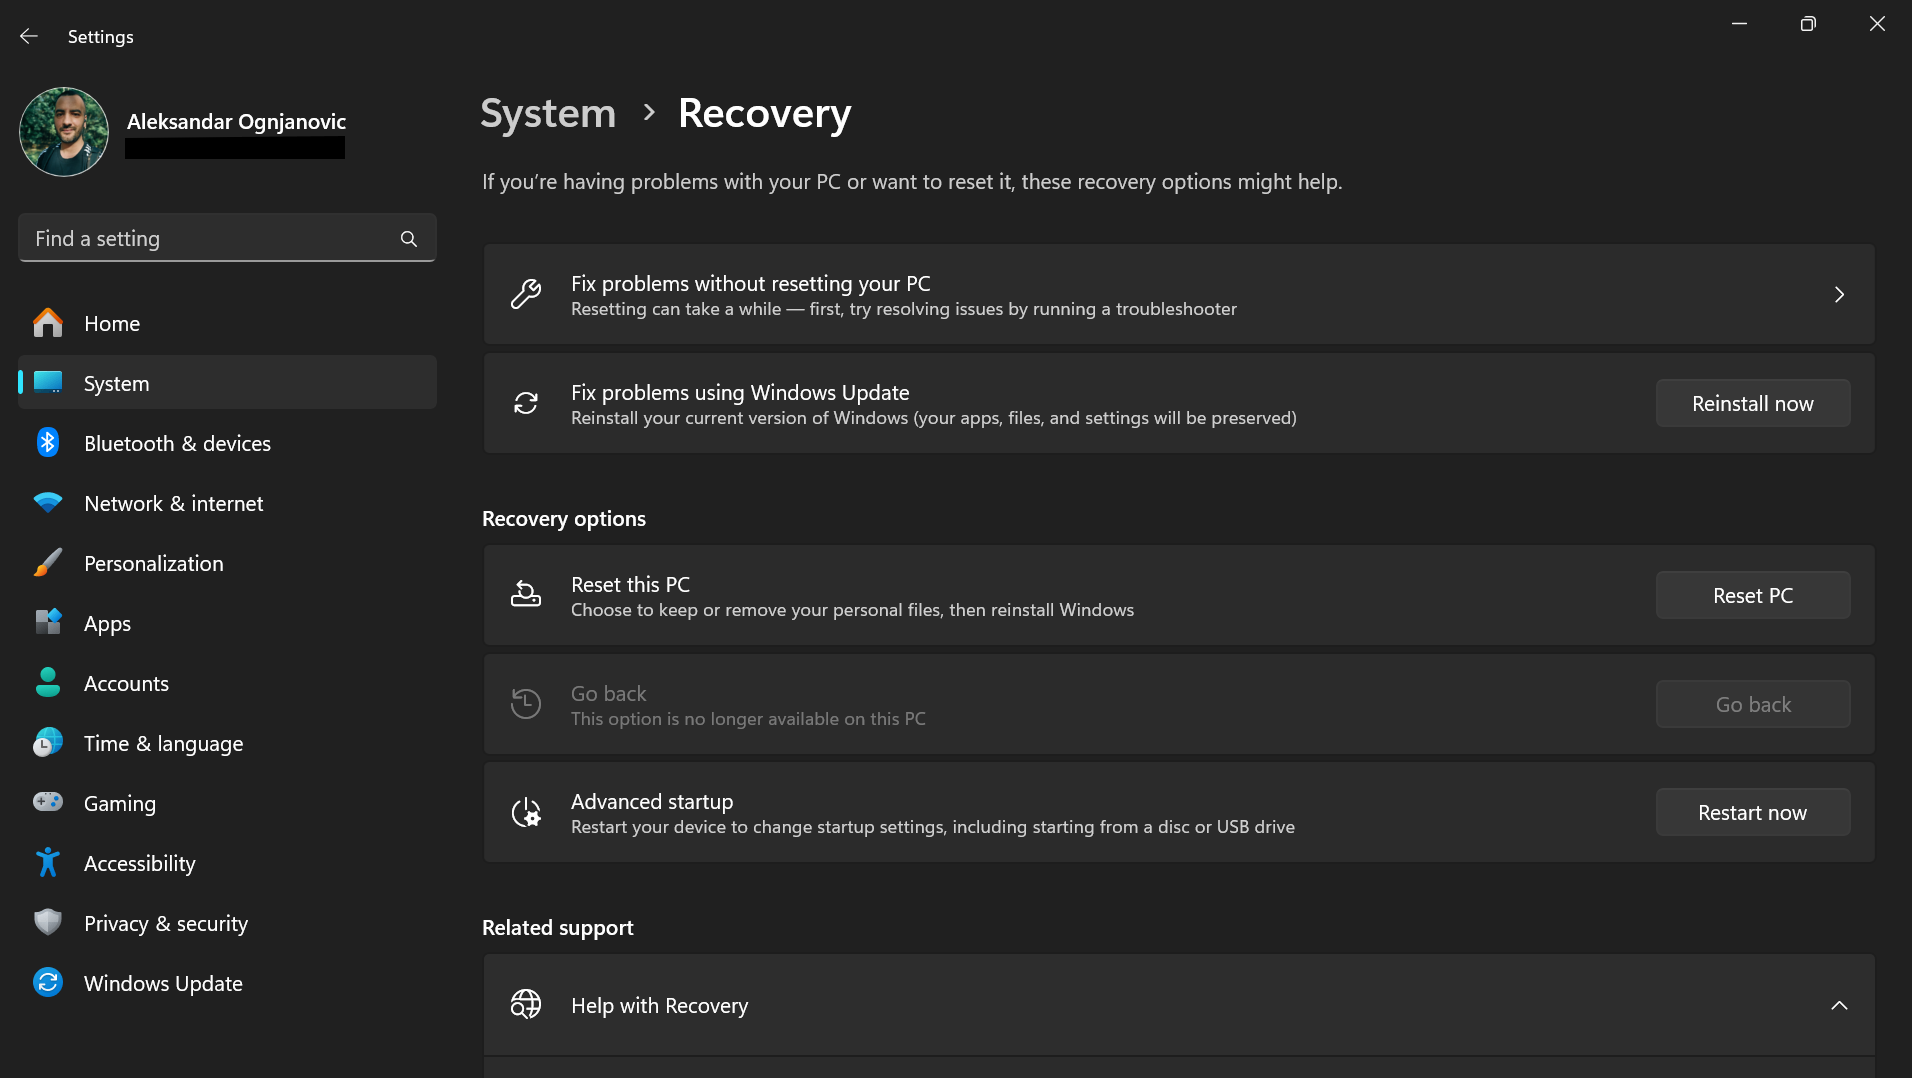
Task: Click the Aleksandar Ognjanovic account name
Action: pos(236,121)
